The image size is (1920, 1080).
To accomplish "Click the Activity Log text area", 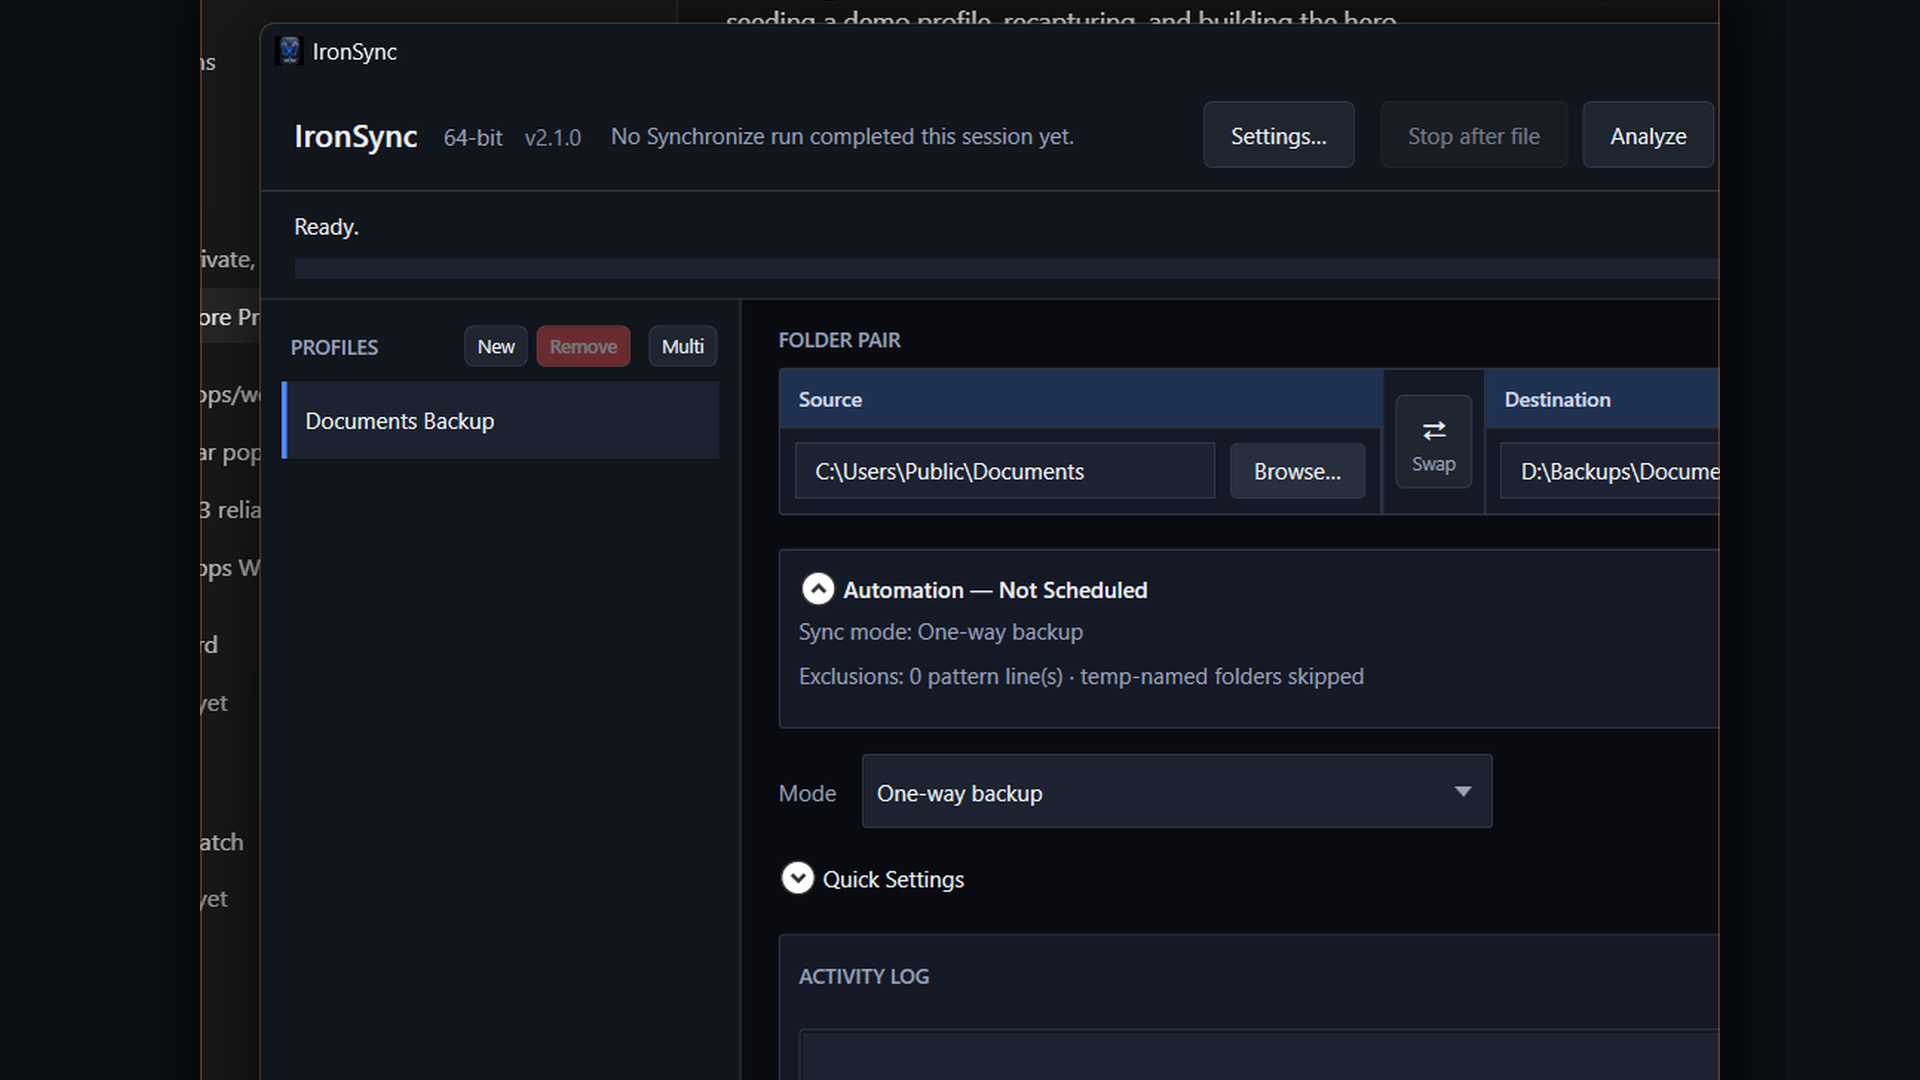I will click(x=1258, y=1055).
